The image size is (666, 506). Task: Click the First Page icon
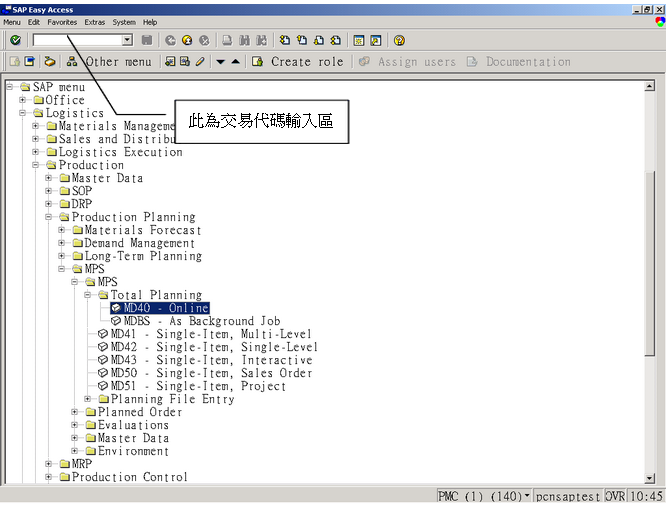click(285, 40)
